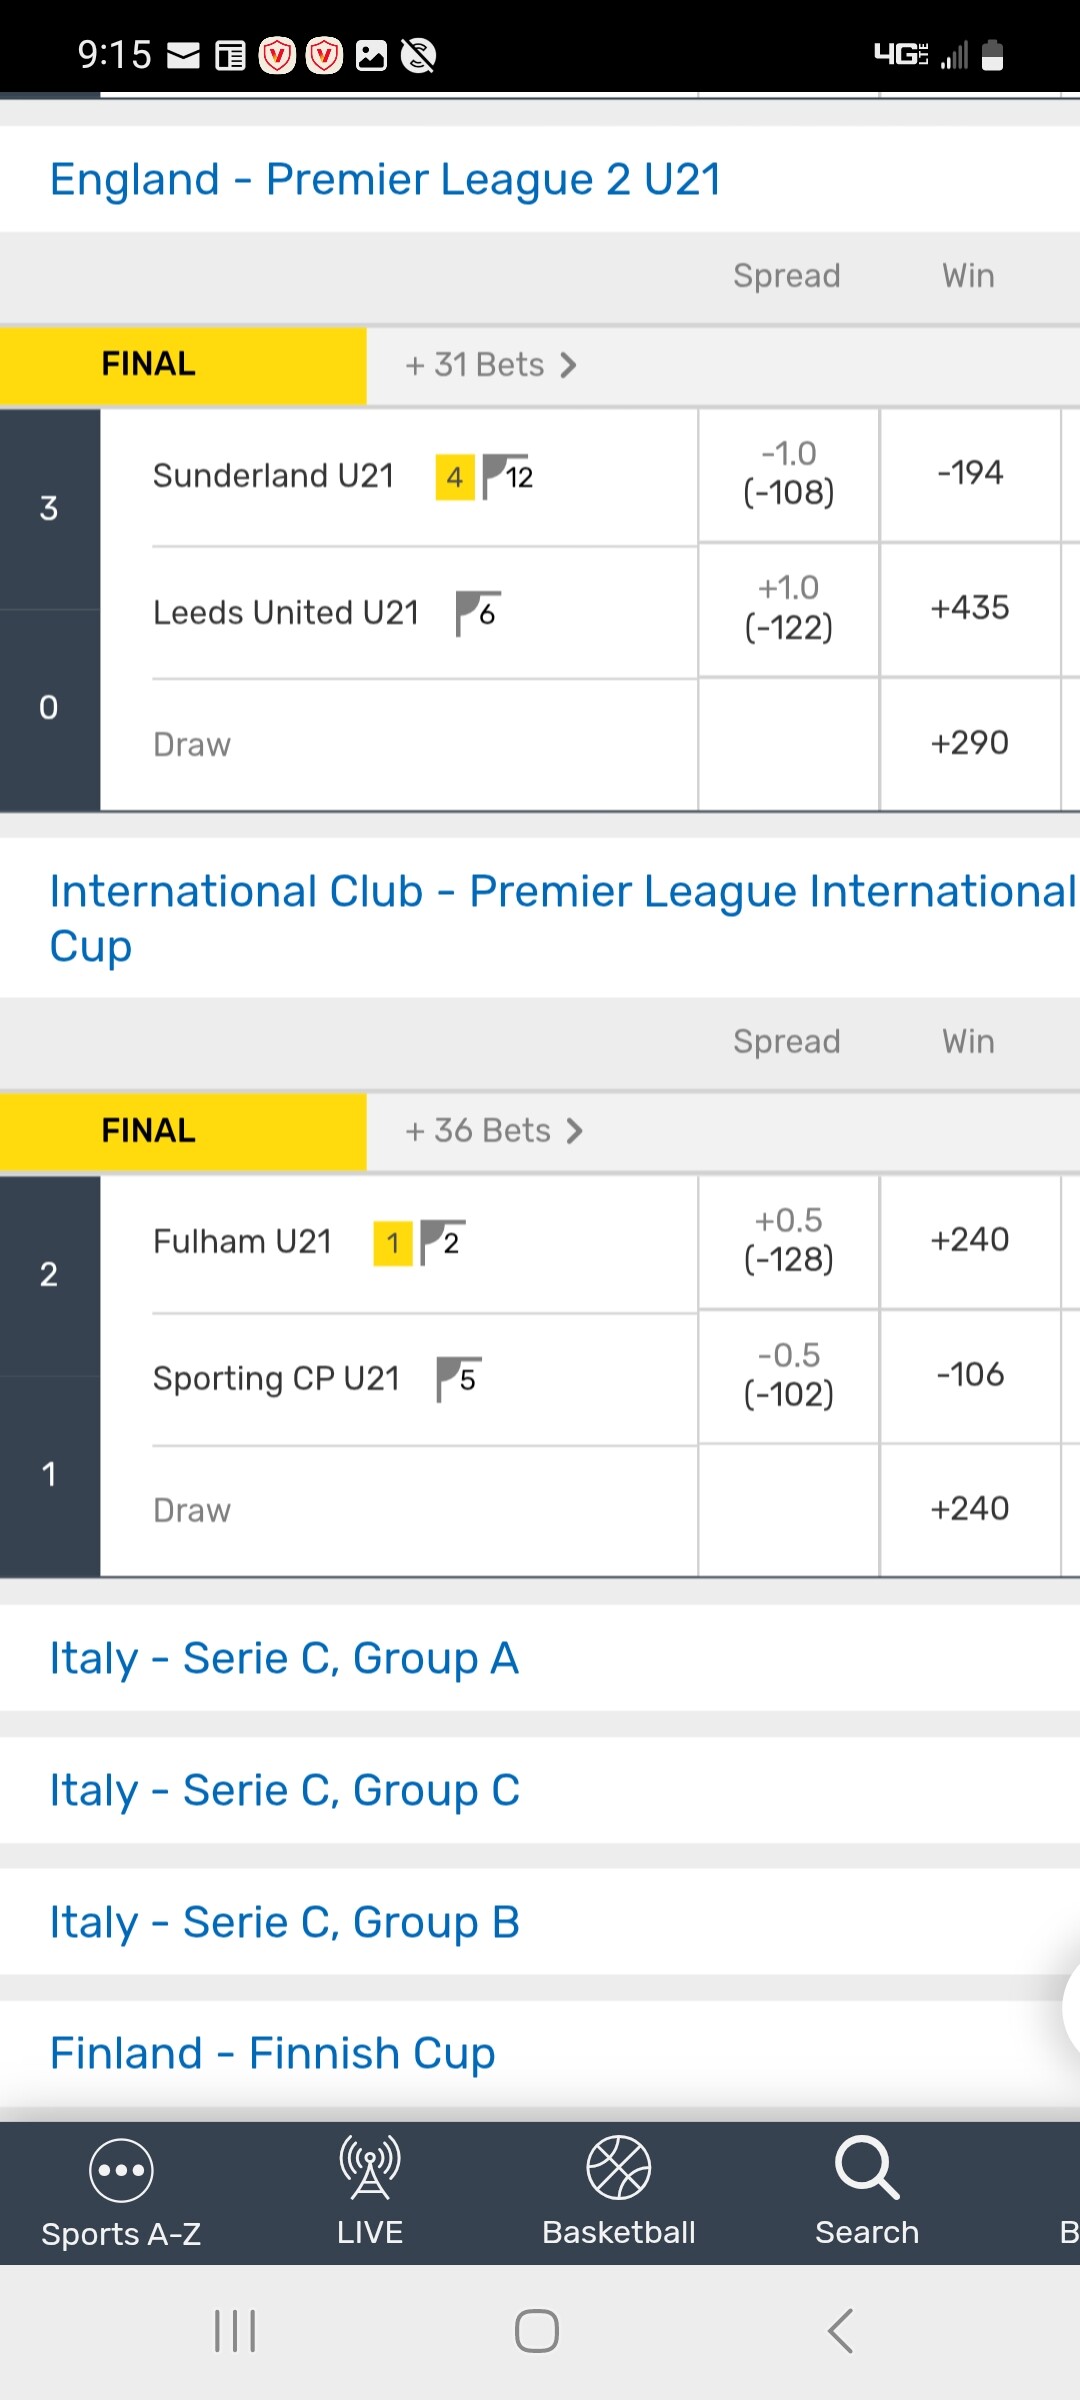
Task: Expand Finland - Finnish Cup section
Action: coord(273,2053)
